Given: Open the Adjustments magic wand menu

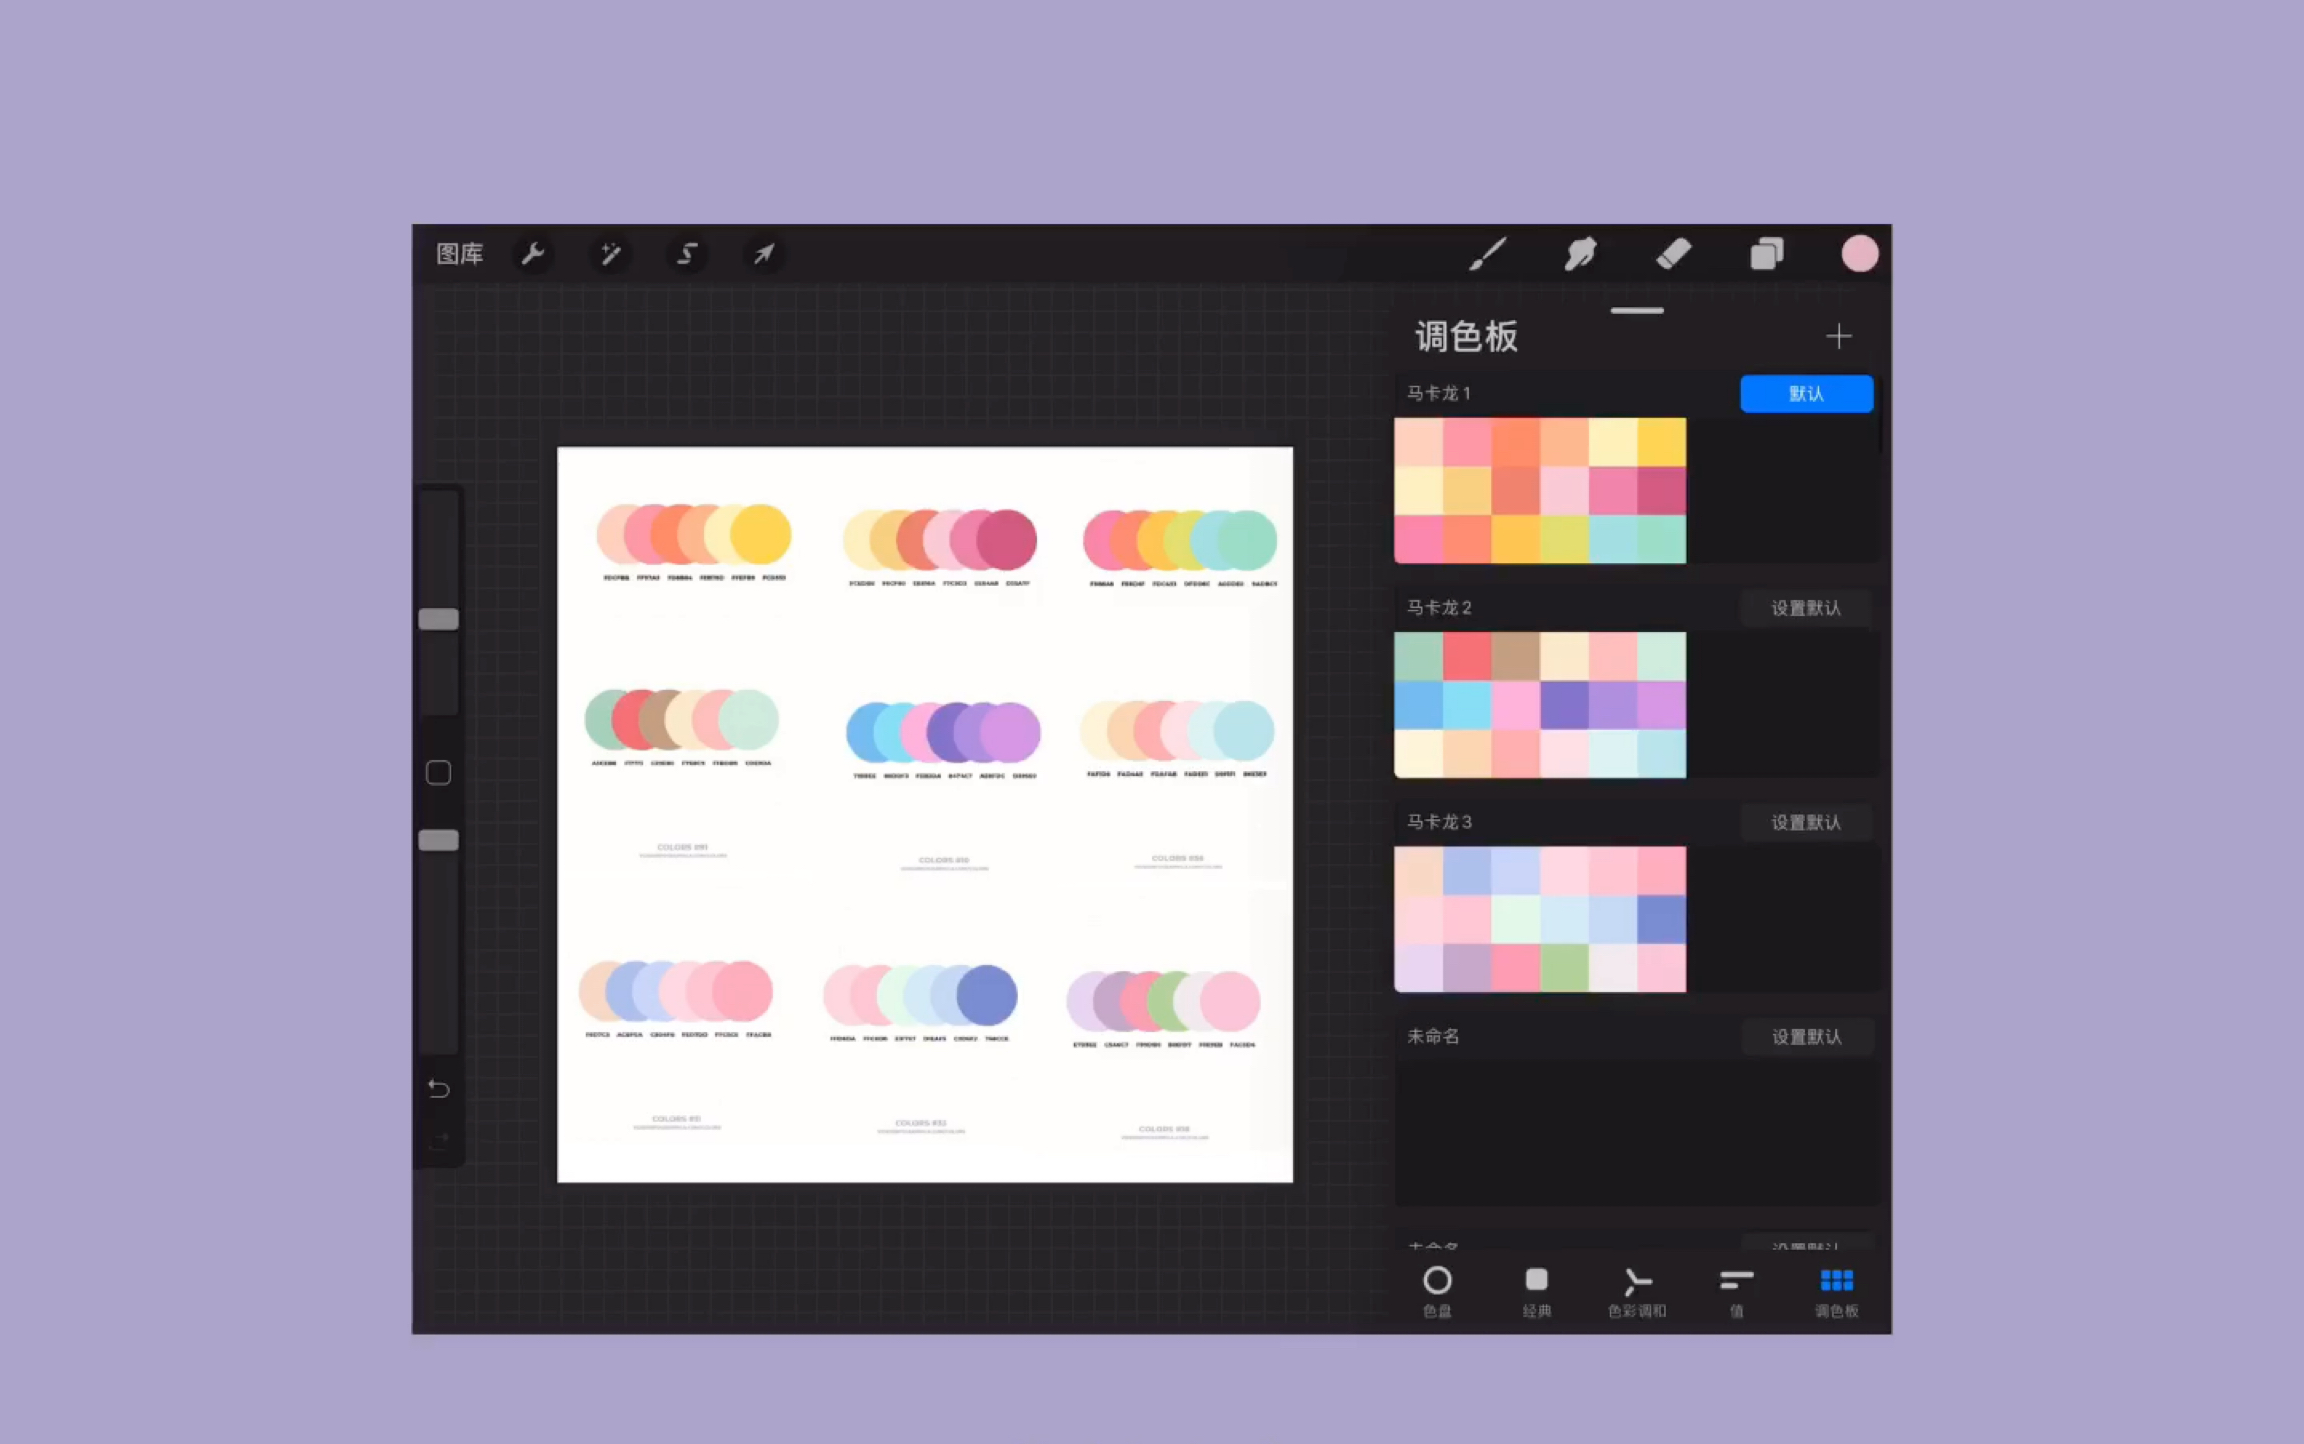Looking at the screenshot, I should pyautogui.click(x=610, y=254).
